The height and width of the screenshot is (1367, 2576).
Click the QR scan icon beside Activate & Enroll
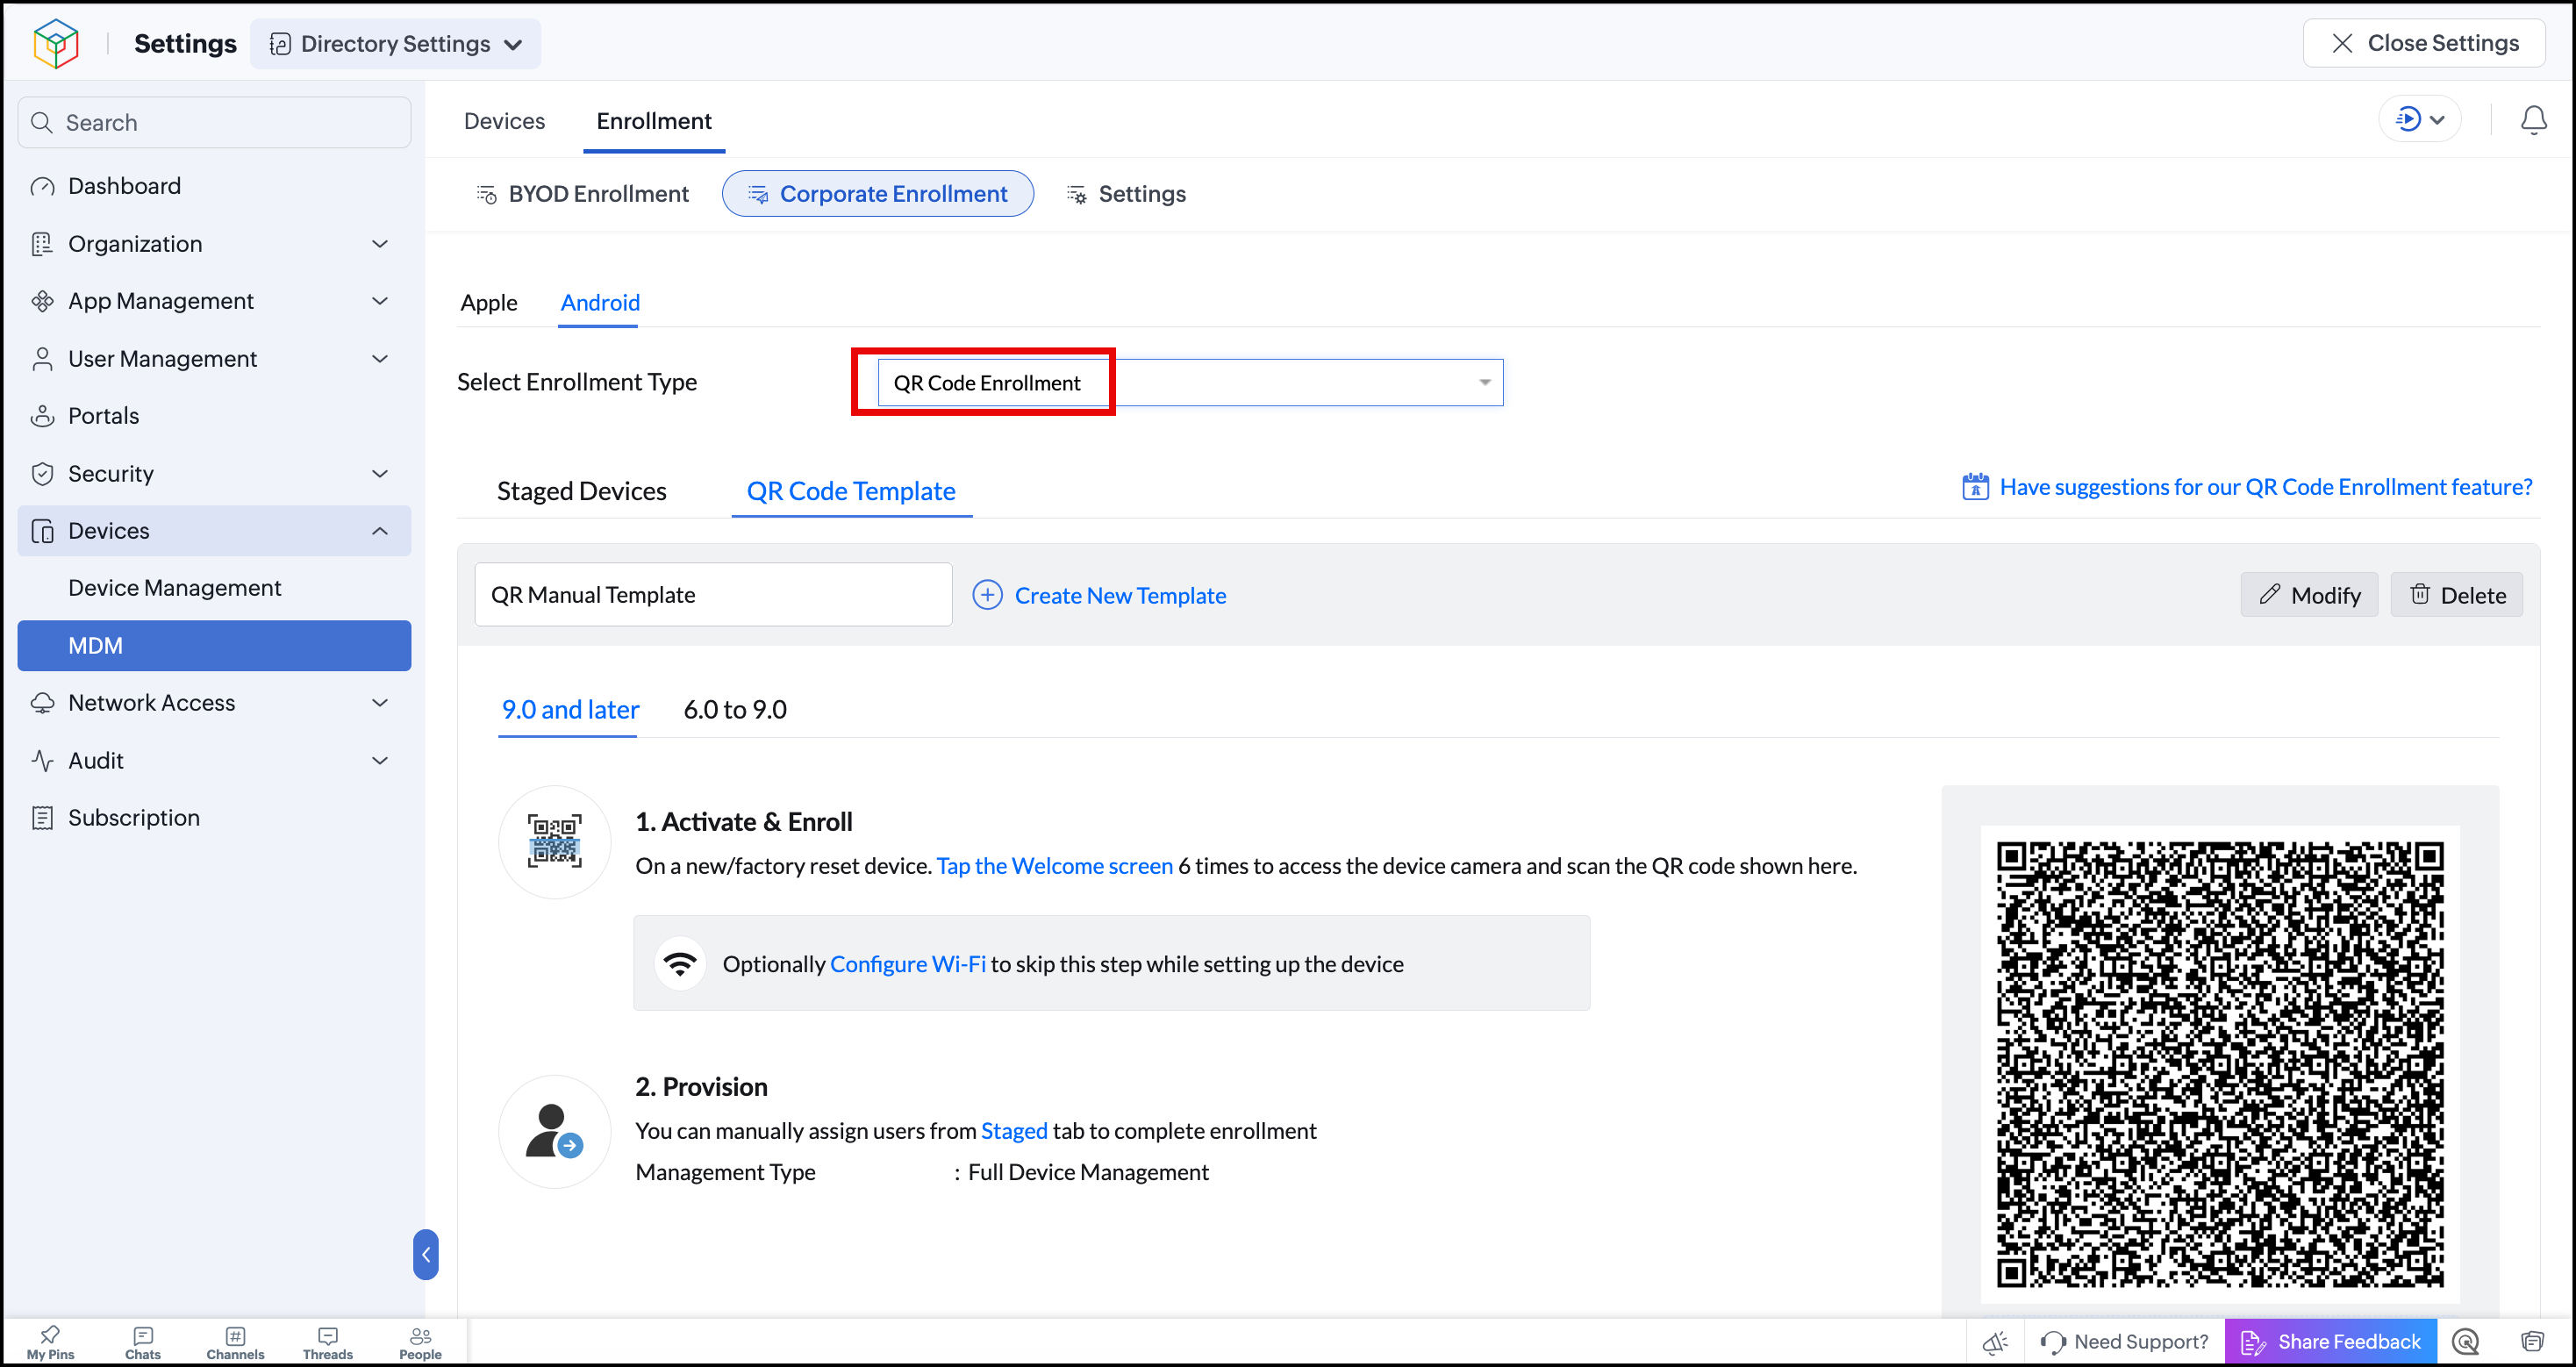click(x=555, y=842)
